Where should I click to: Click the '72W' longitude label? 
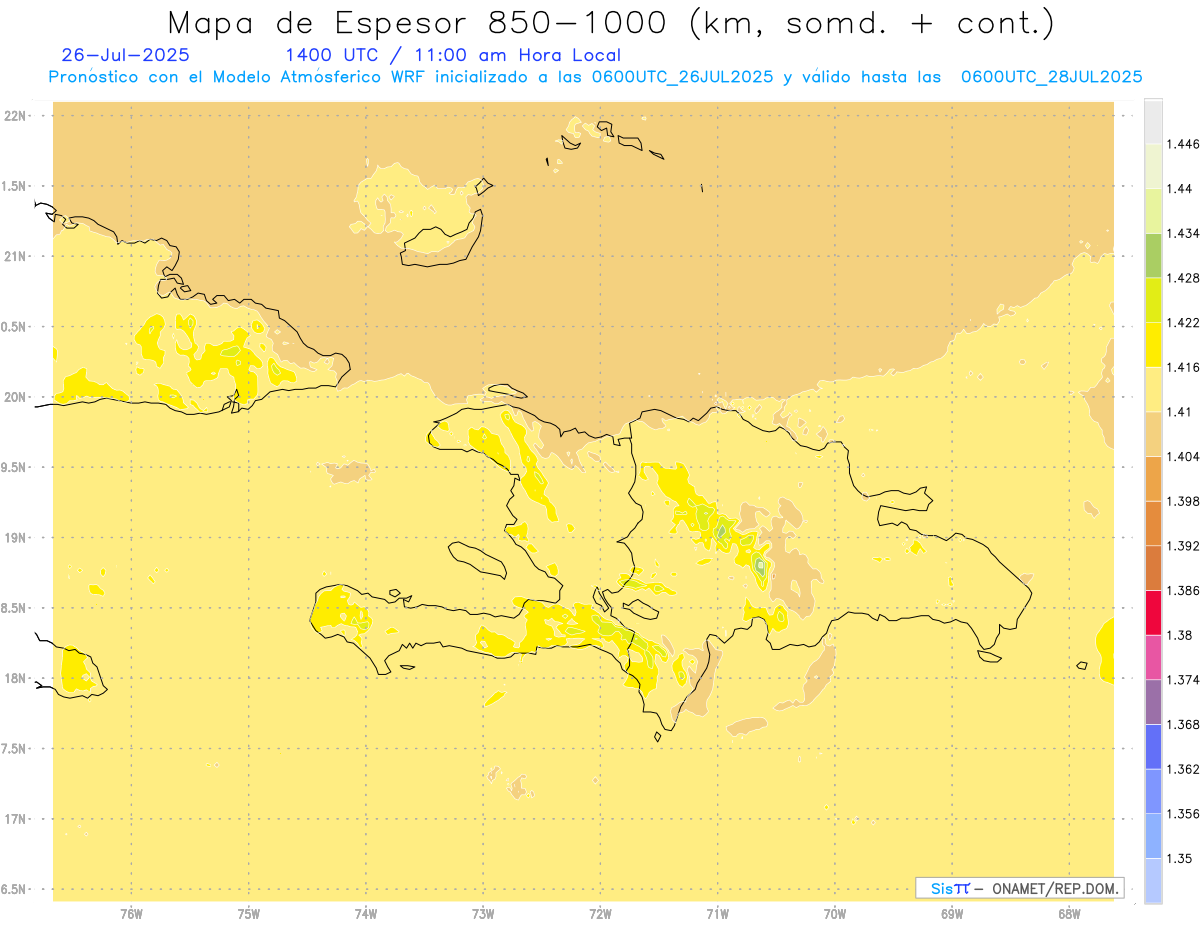(x=601, y=914)
